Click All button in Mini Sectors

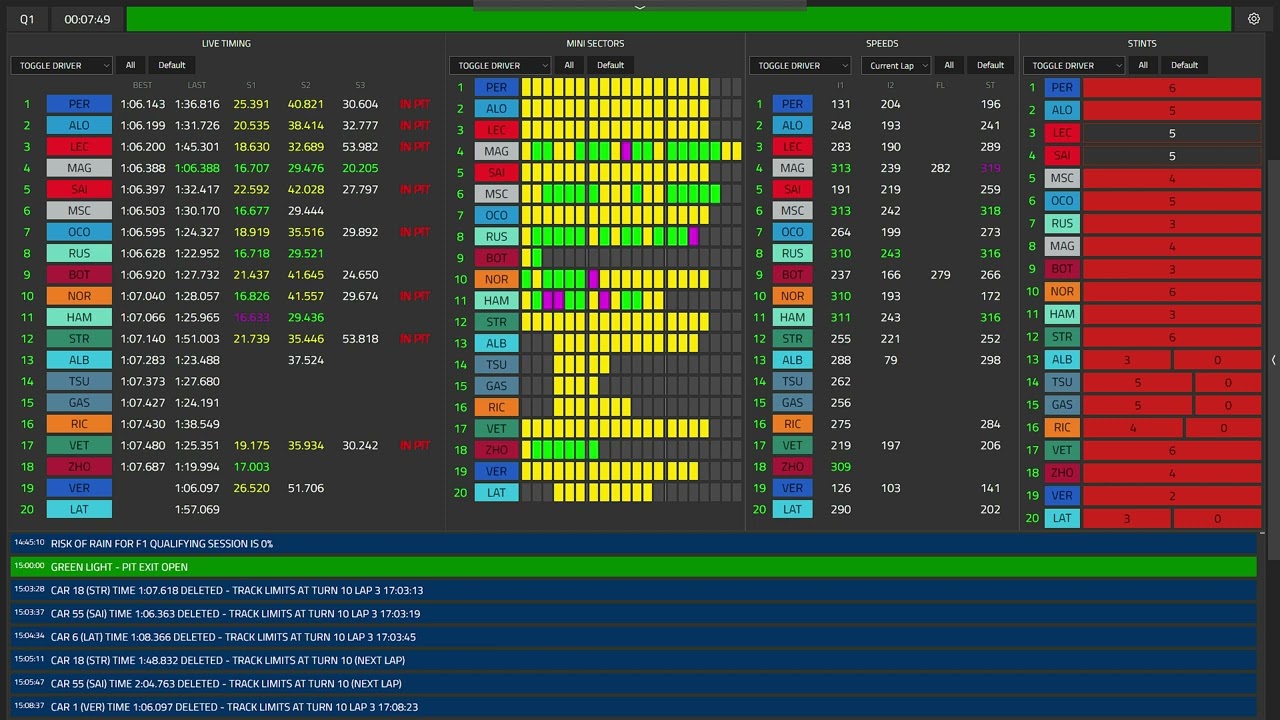click(569, 65)
